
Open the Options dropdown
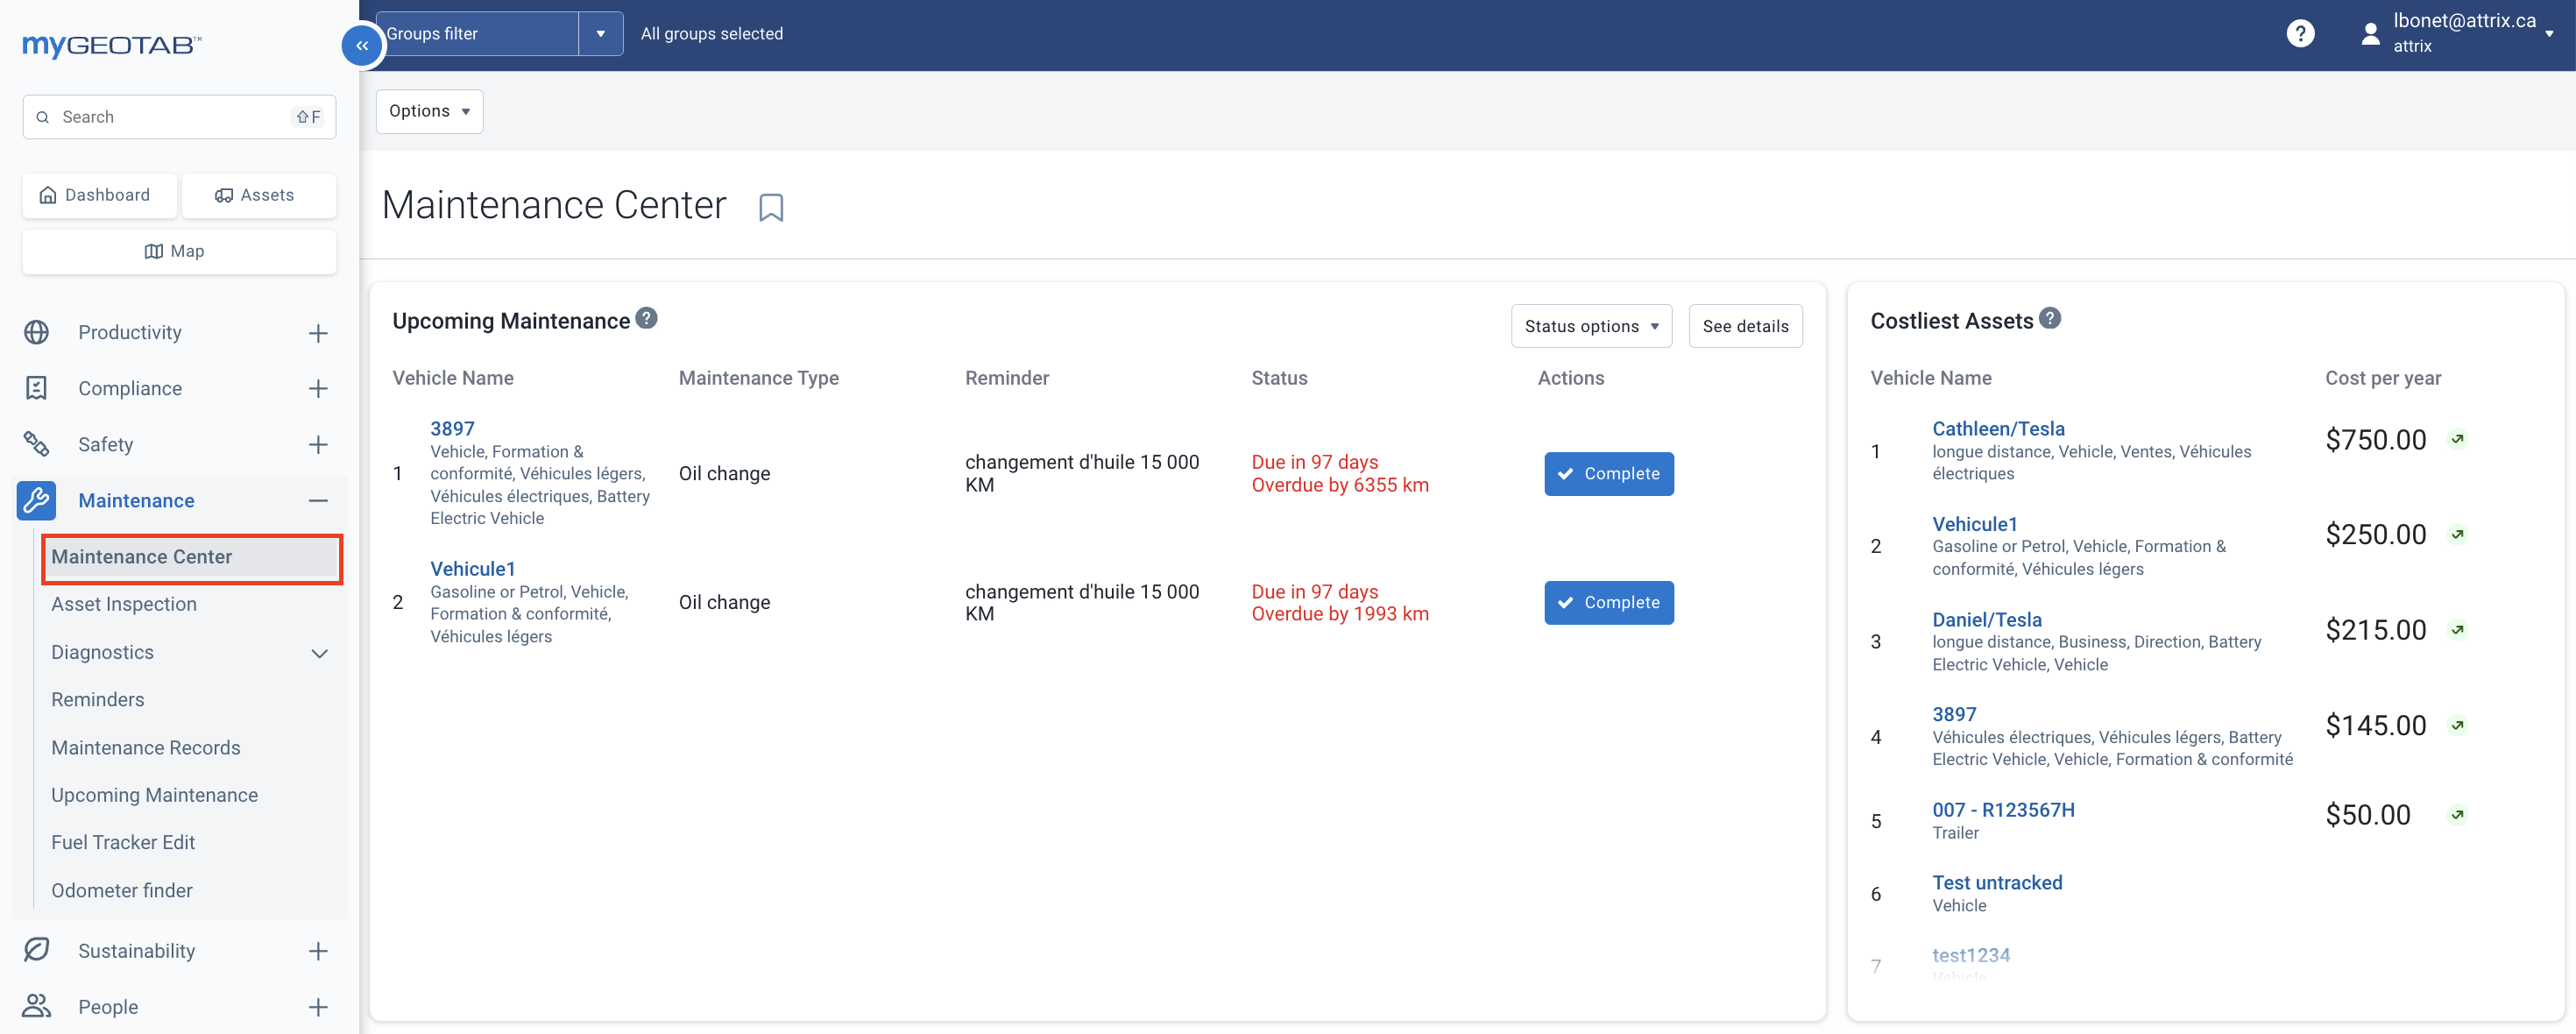pos(429,111)
